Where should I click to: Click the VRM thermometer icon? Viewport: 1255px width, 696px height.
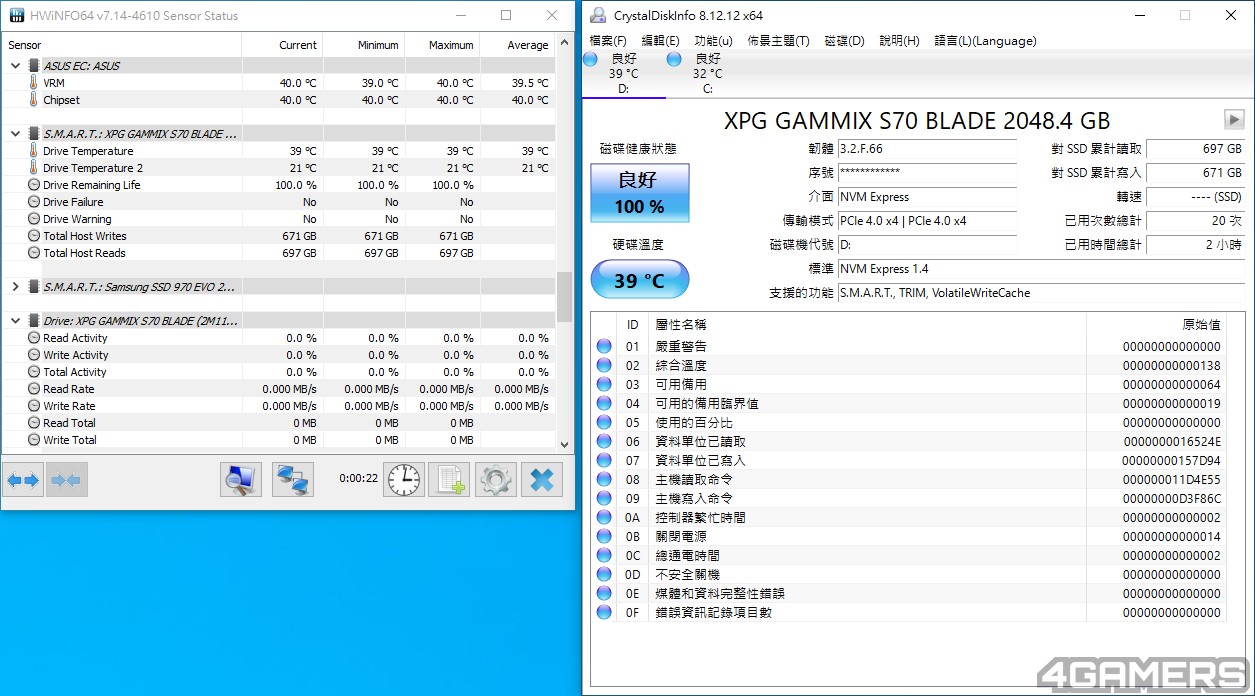coord(34,83)
